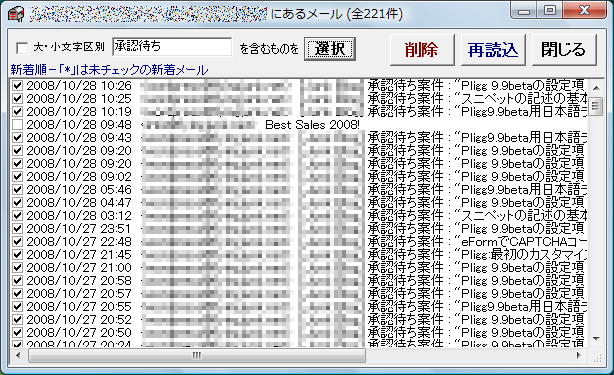614x375 pixels.
Task: Select the 'Pligg:最初のカスタマイ' subject row
Action: 478,254
